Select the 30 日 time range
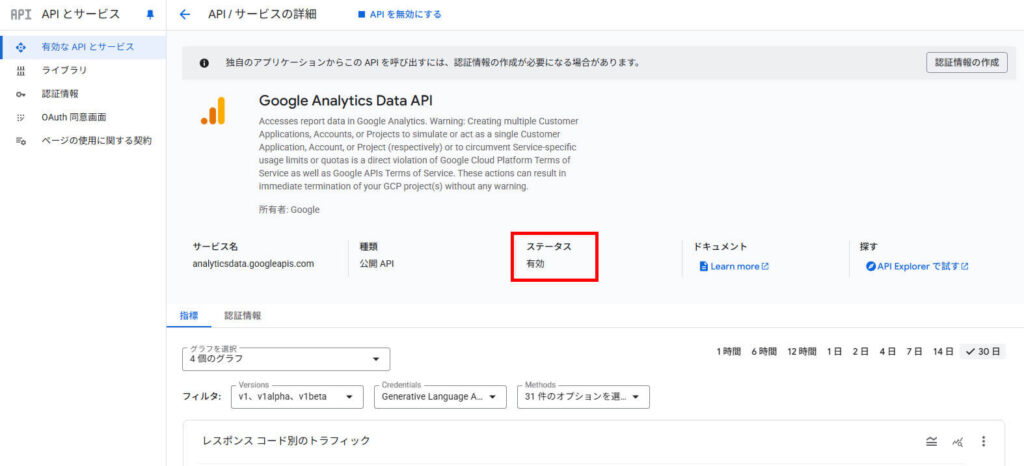This screenshot has height=466, width=1024. (x=983, y=352)
